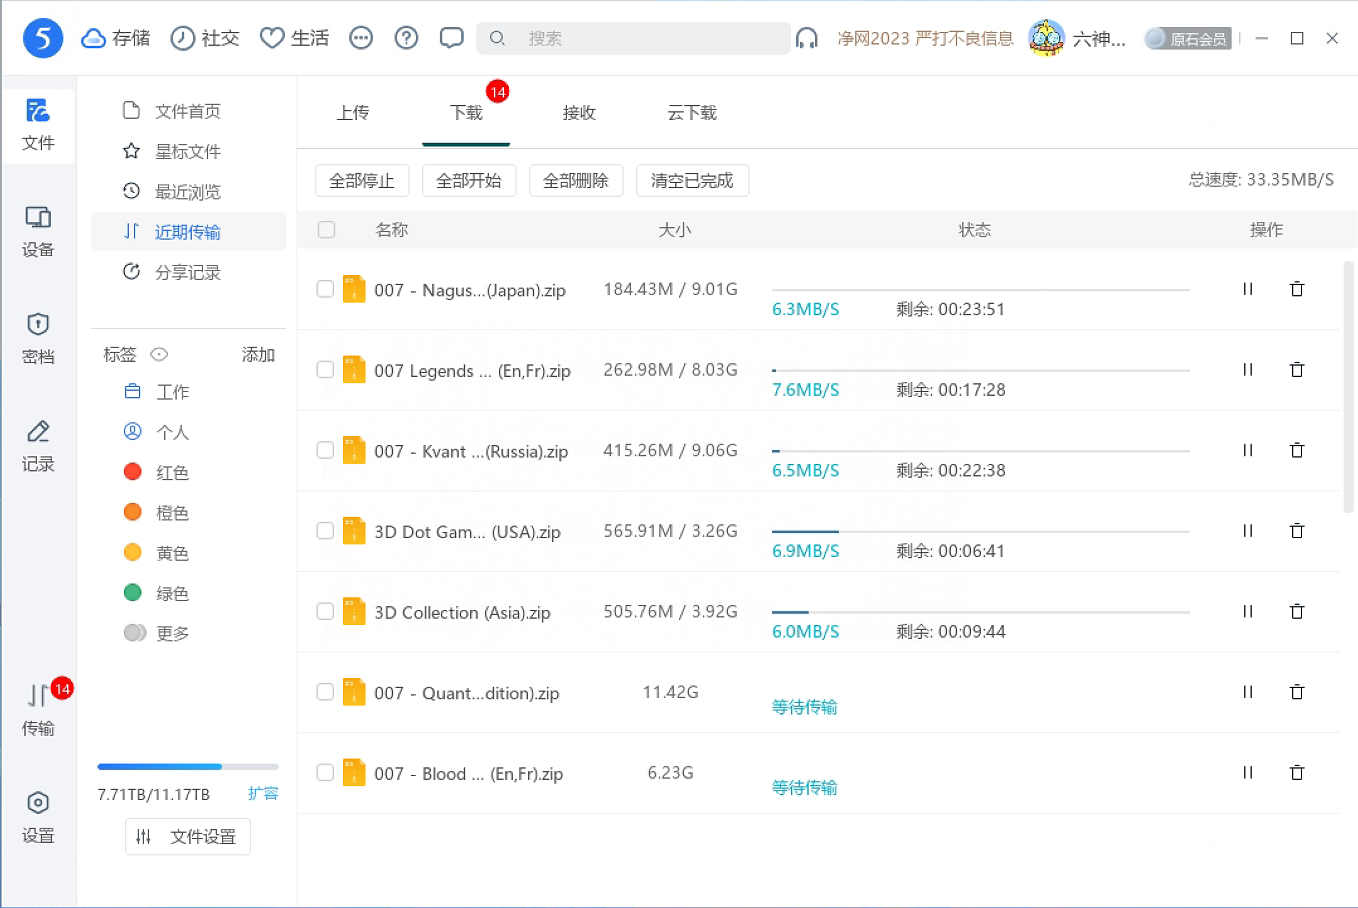The image size is (1358, 908).
Task: Focus the 搜索 search field
Action: coord(633,38)
